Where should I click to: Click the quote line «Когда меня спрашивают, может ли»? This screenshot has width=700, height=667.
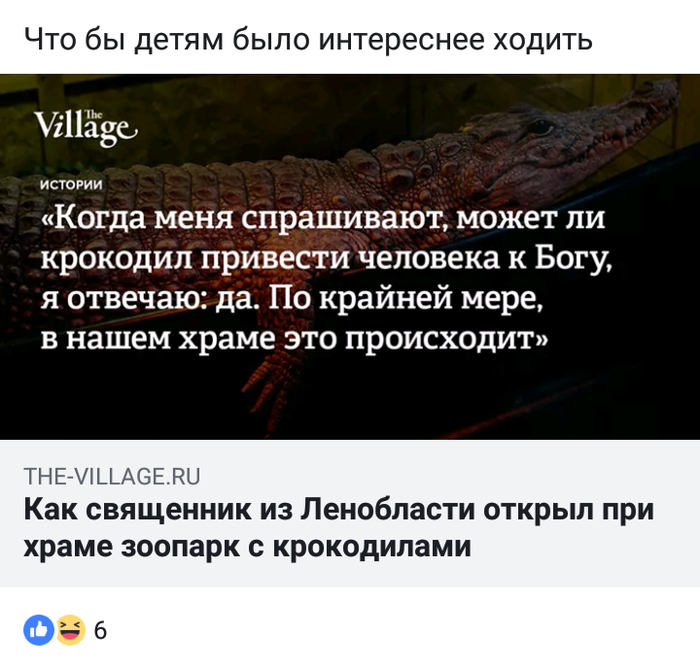tap(323, 218)
